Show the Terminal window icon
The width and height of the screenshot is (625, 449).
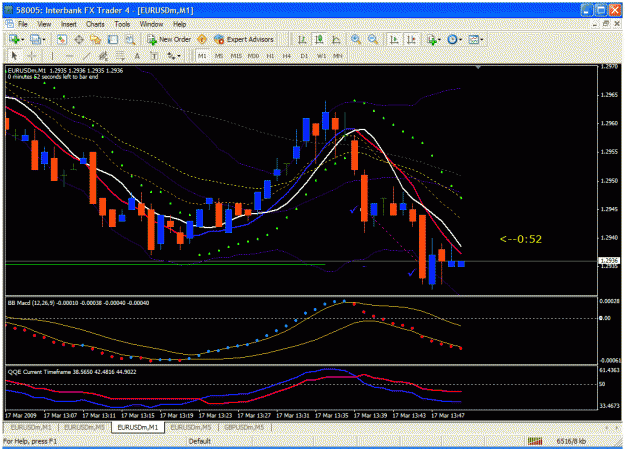click(x=113, y=39)
